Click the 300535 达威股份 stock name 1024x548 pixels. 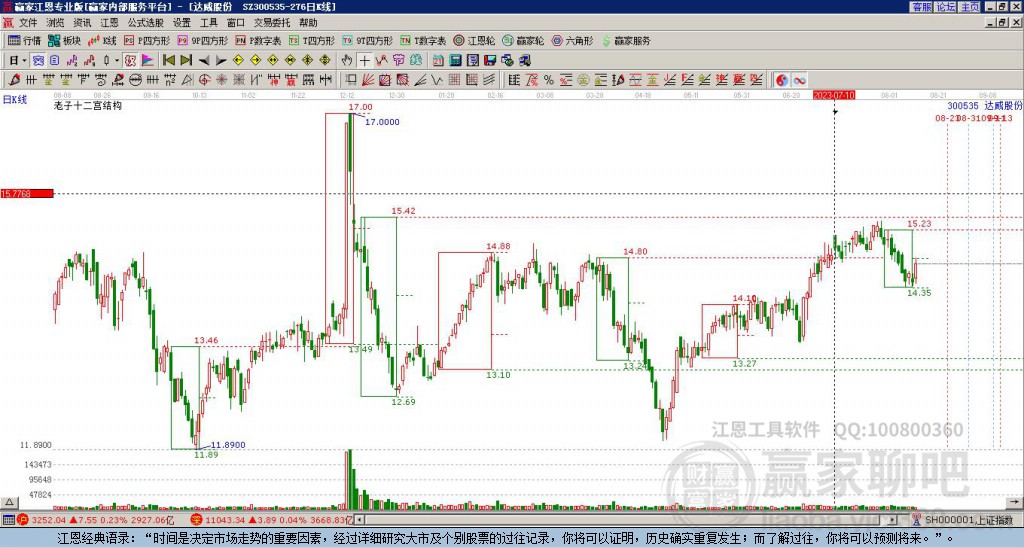[x=985, y=105]
